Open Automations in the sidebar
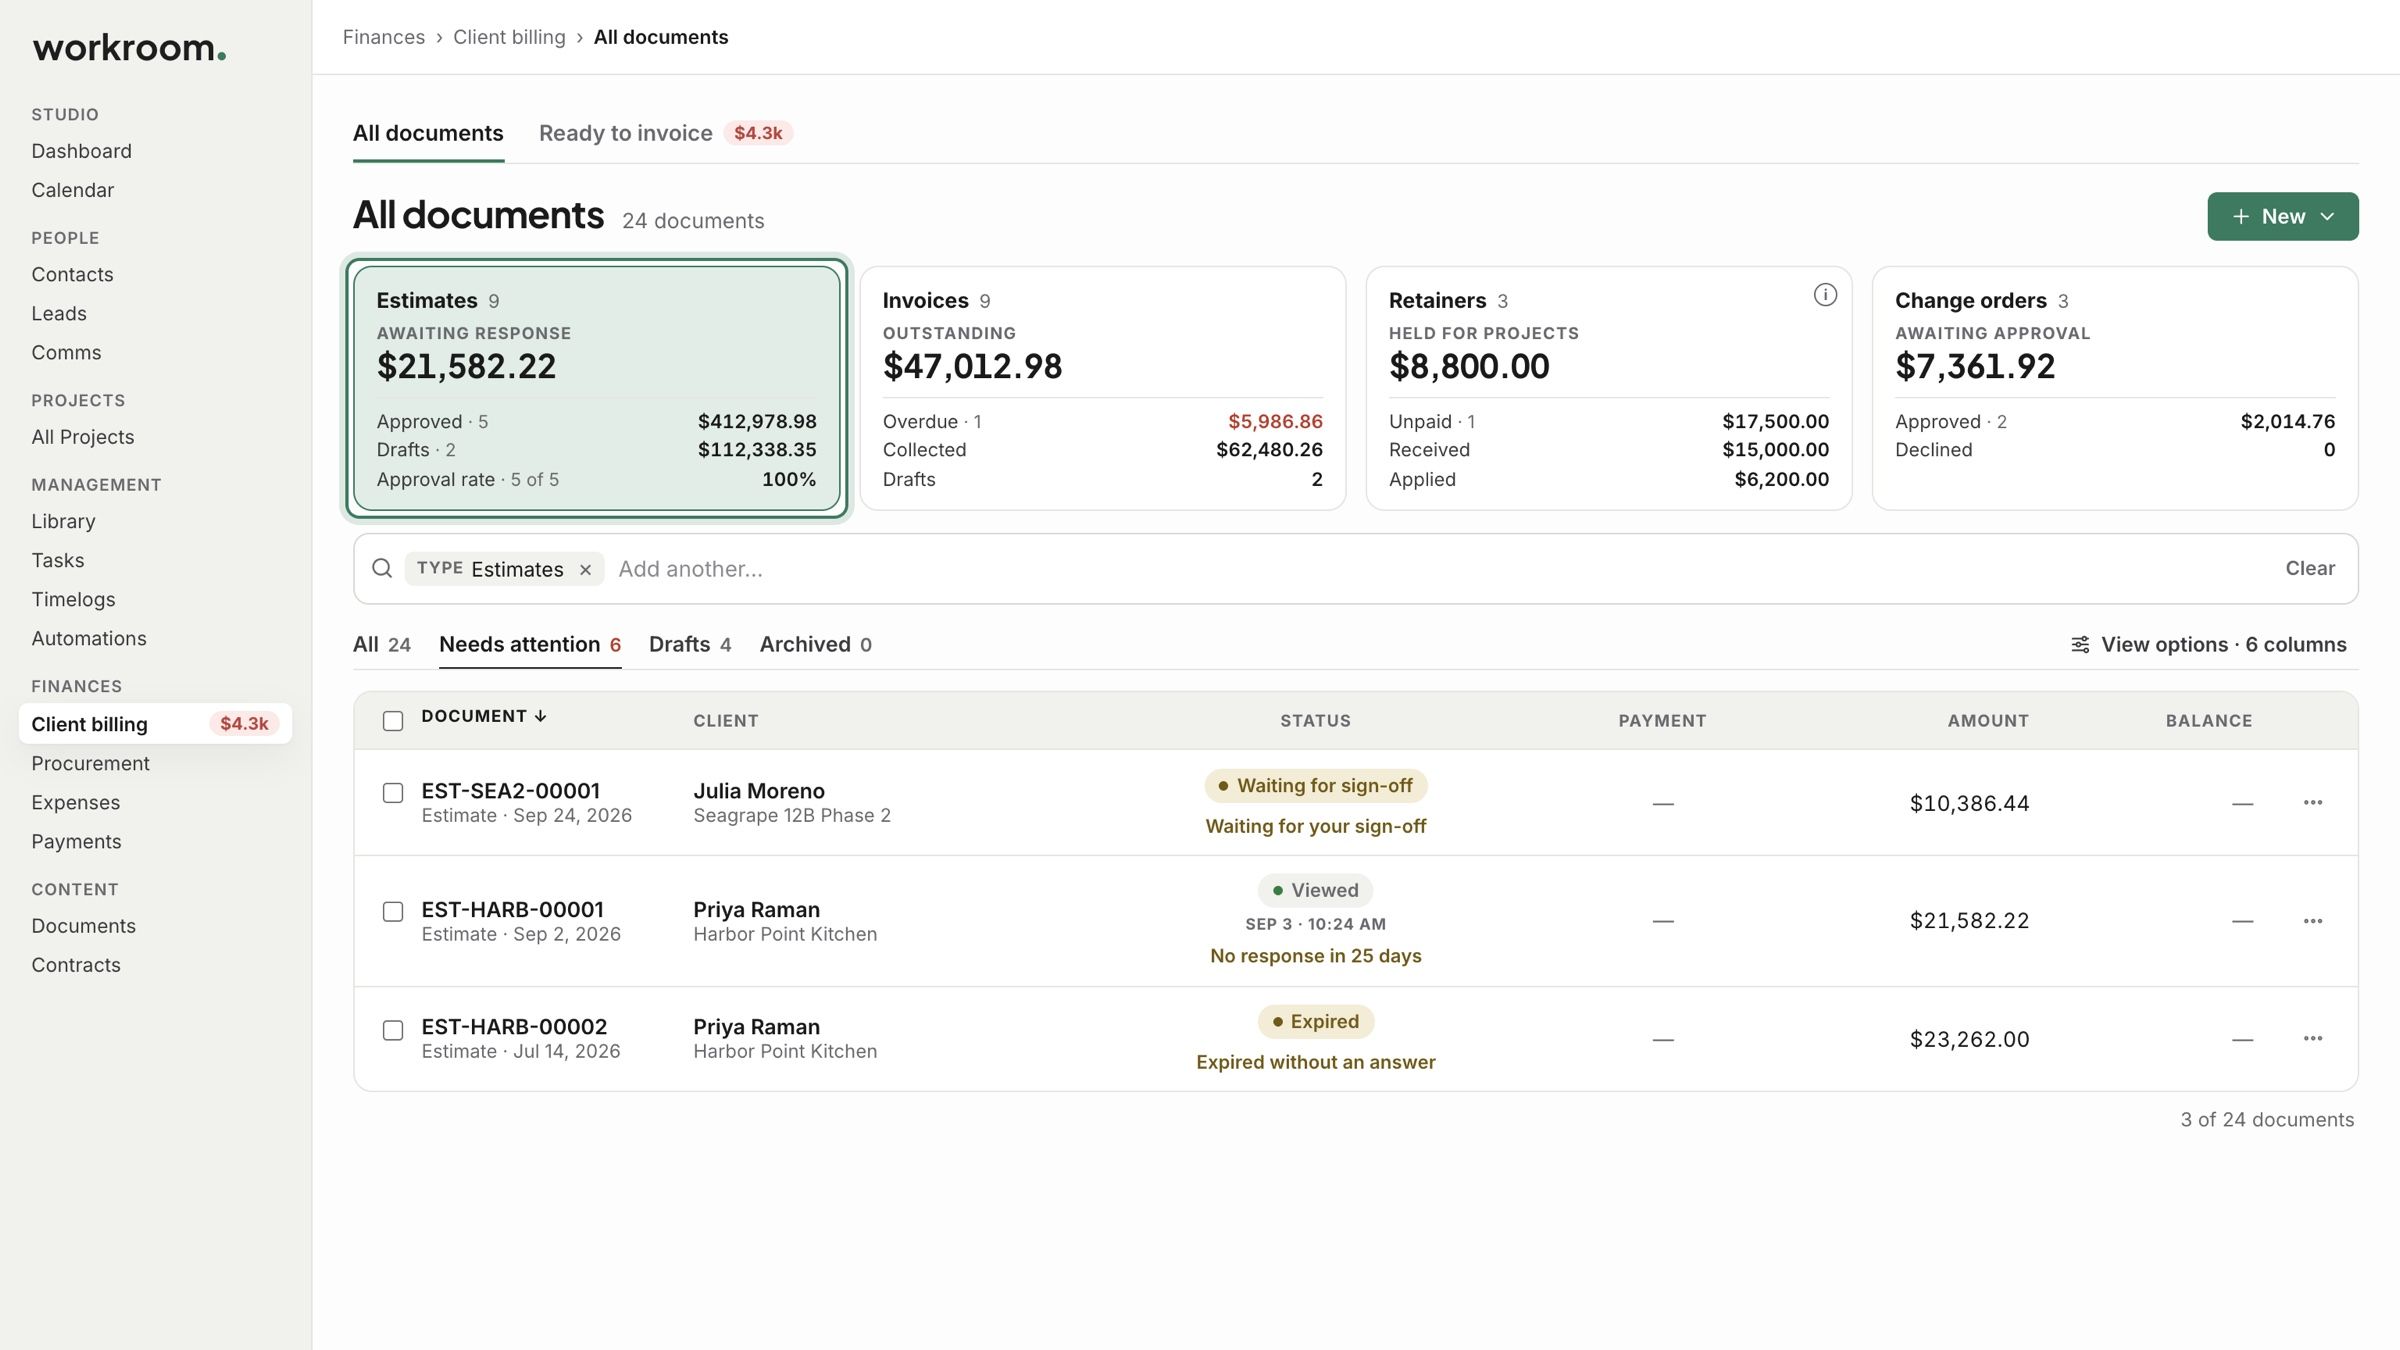Screen dimensions: 2400x1350 click(x=89, y=638)
